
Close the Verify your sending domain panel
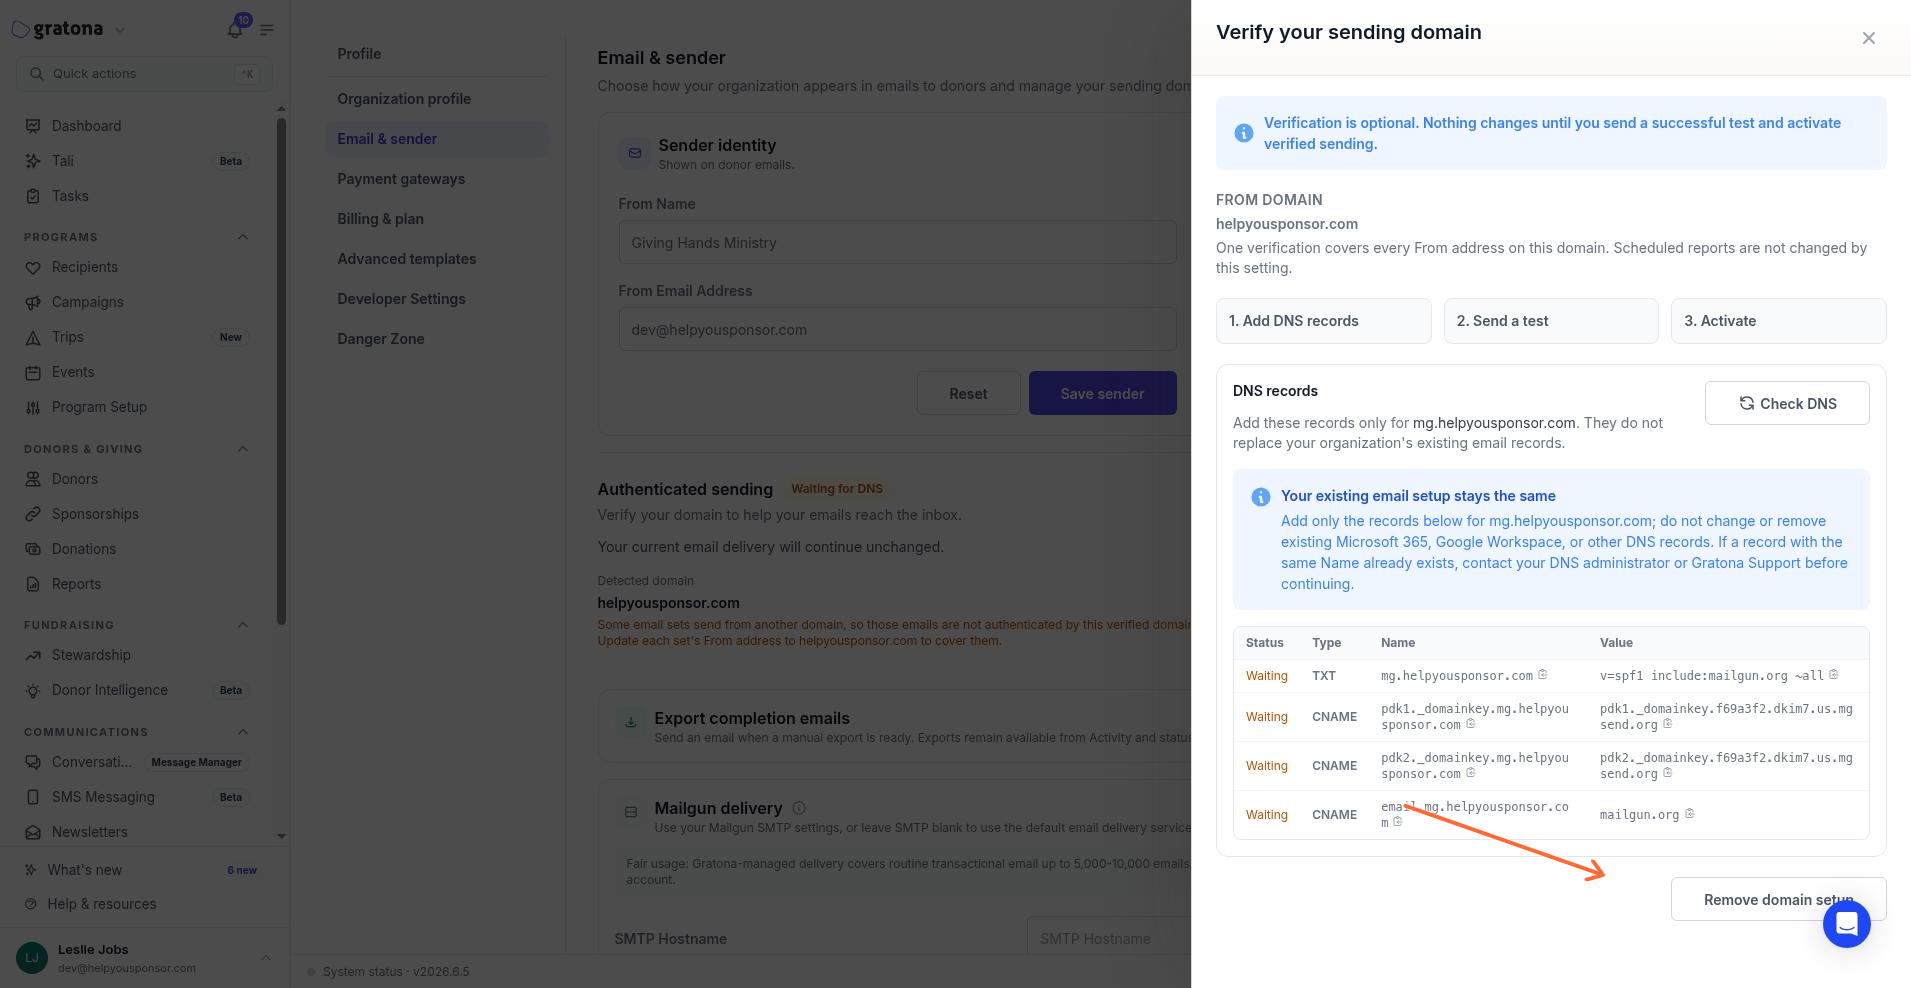1868,38
